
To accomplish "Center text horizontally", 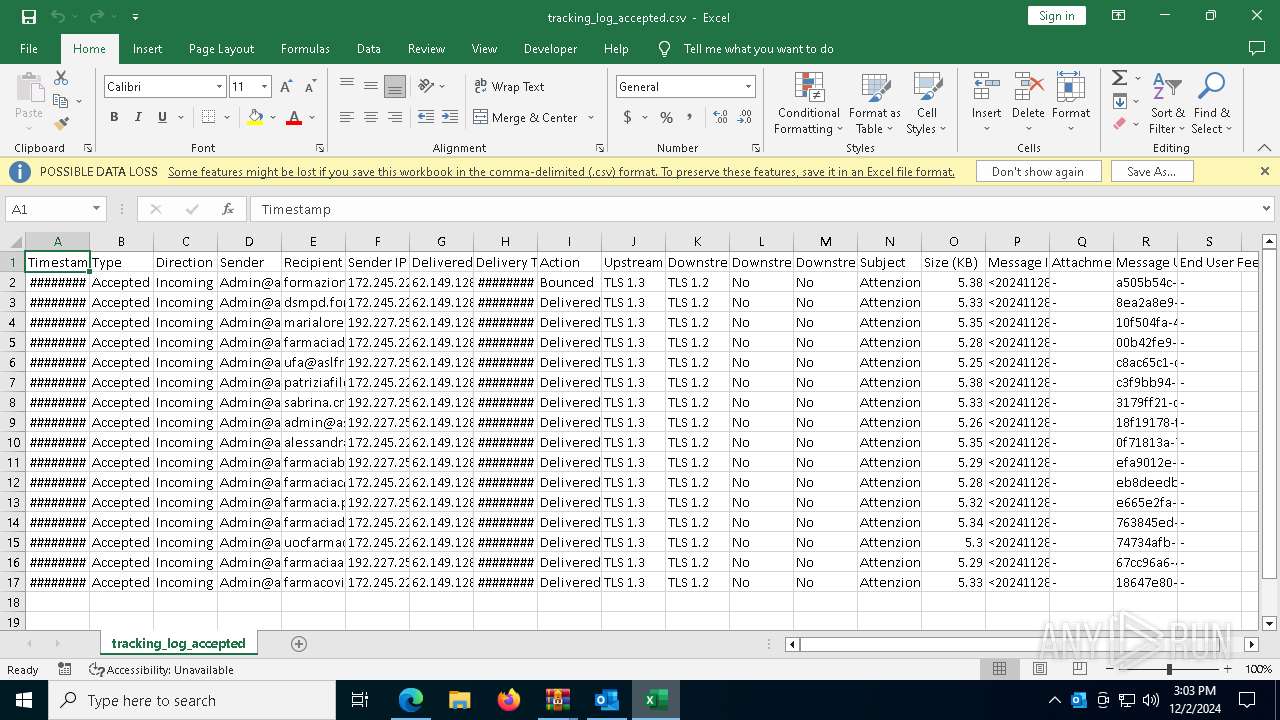I will tap(371, 117).
